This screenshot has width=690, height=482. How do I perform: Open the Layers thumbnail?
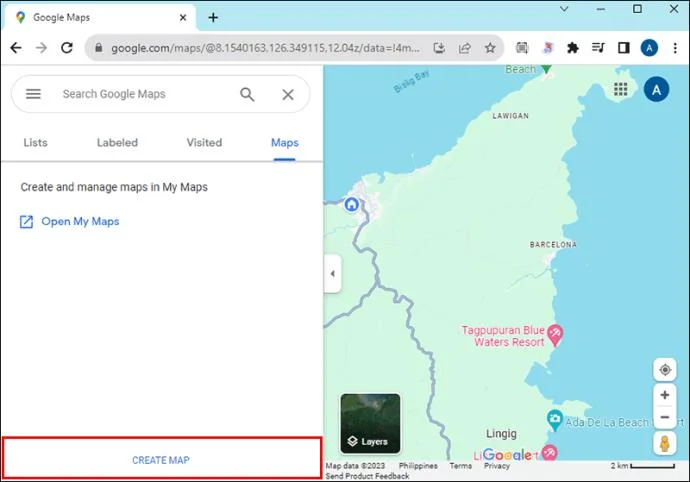(370, 423)
